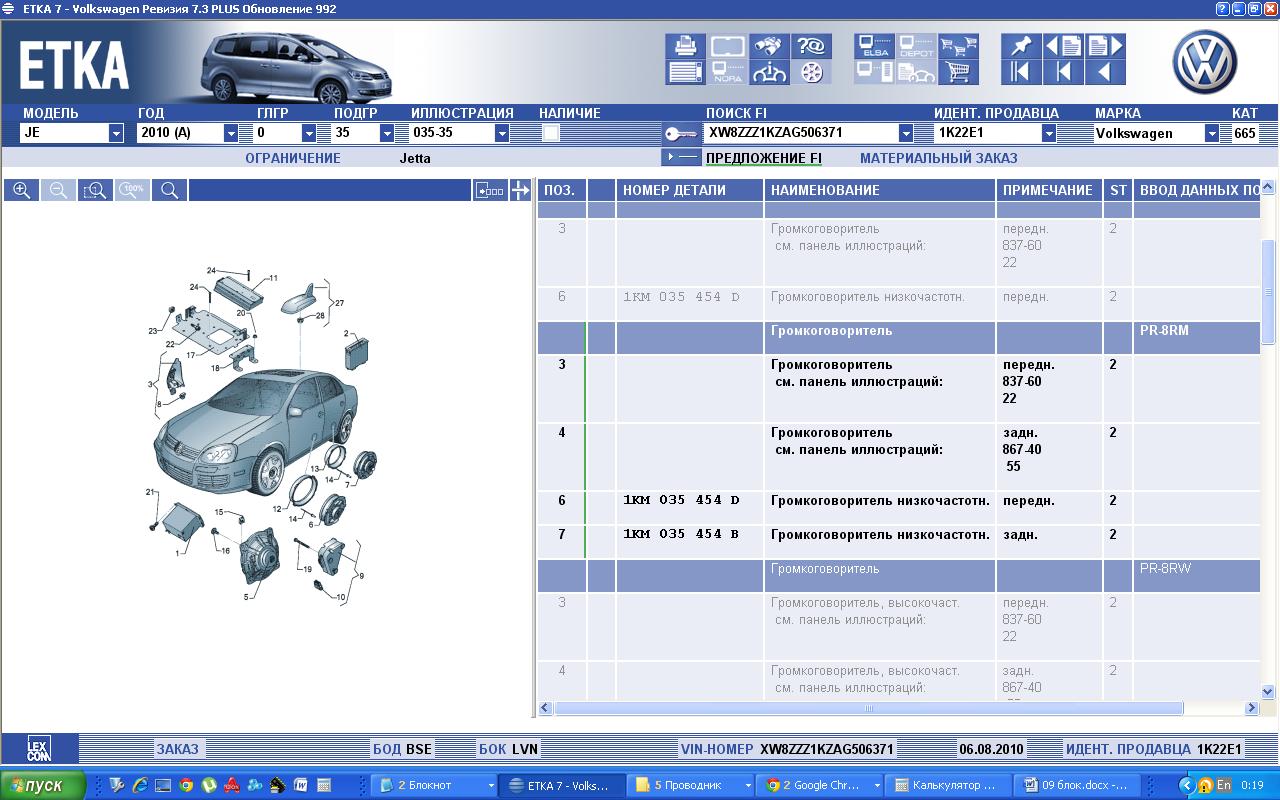Open the ИЛЛЮСТРАЦИЯ dropdown showing 035-35

click(502, 133)
